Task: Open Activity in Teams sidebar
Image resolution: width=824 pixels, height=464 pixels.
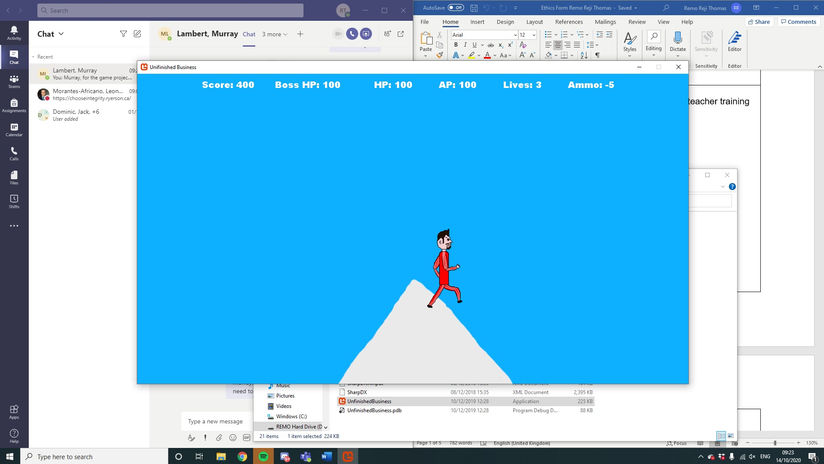Action: tap(14, 33)
